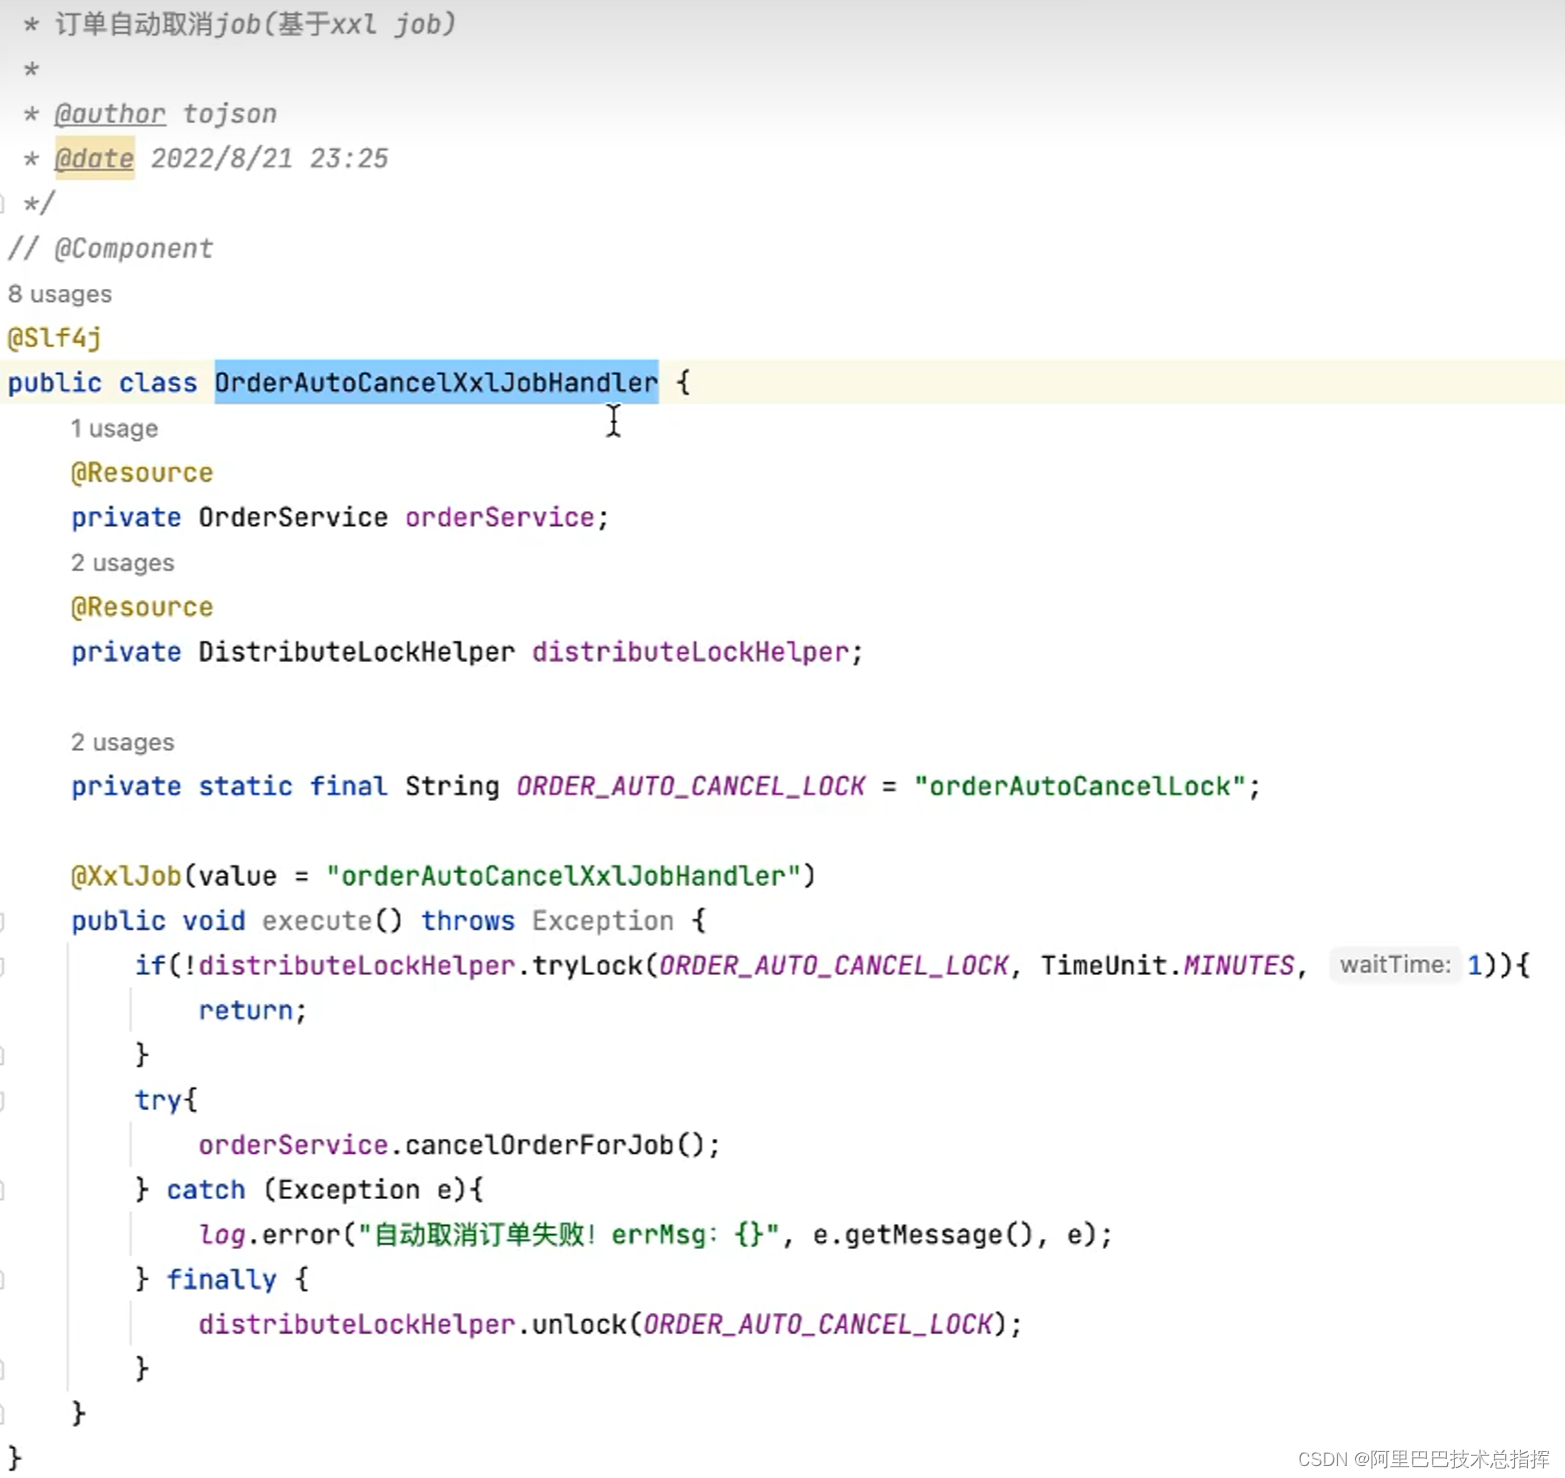Screen dimensions: 1565x1478
Task: Click the finally keyword
Action: (x=221, y=1280)
